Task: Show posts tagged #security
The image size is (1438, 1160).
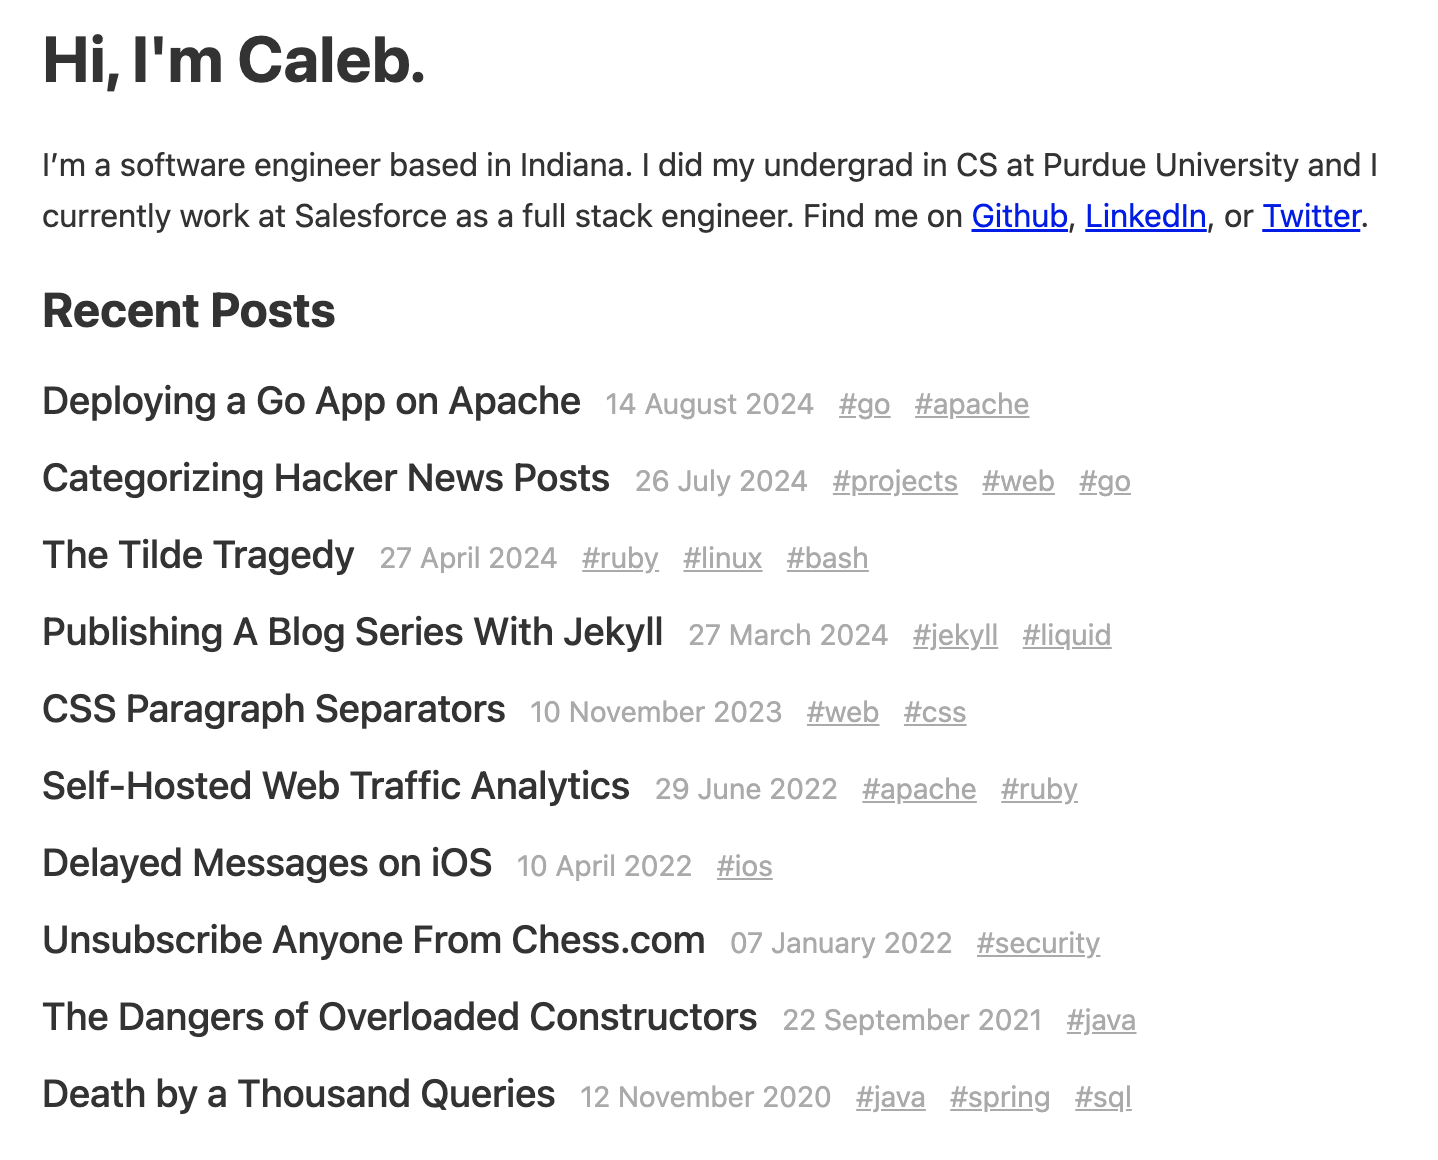Action: tap(1038, 943)
